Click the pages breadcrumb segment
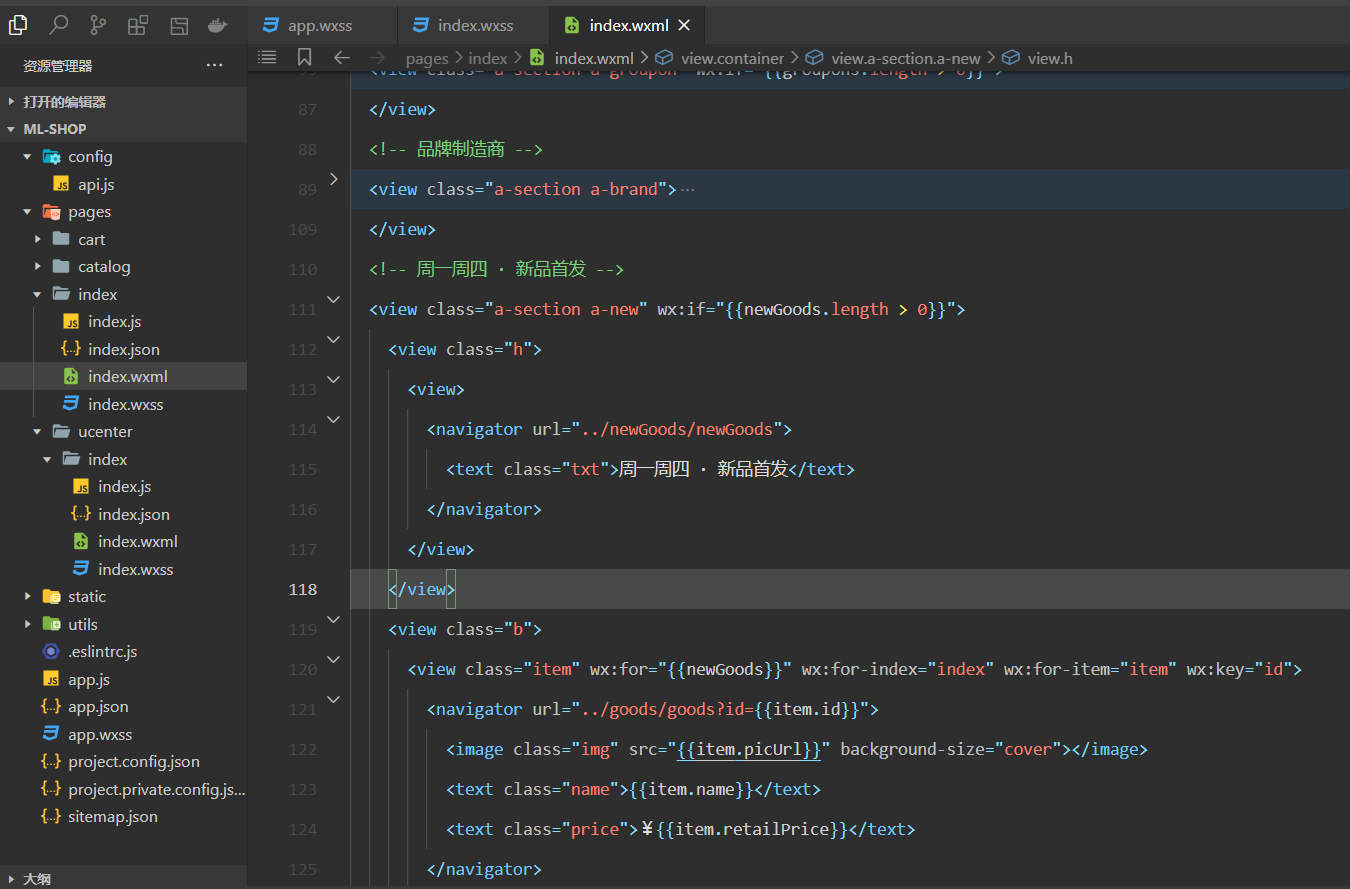The width and height of the screenshot is (1350, 889). pyautogui.click(x=427, y=58)
